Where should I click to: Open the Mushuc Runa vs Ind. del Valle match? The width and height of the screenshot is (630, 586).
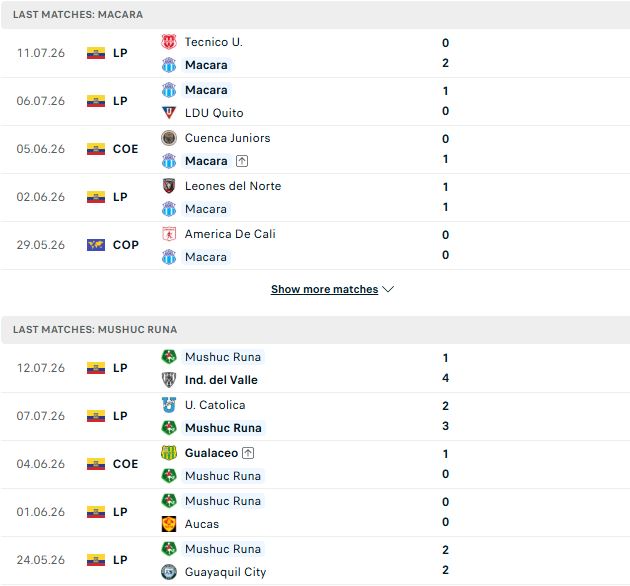pyautogui.click(x=315, y=368)
